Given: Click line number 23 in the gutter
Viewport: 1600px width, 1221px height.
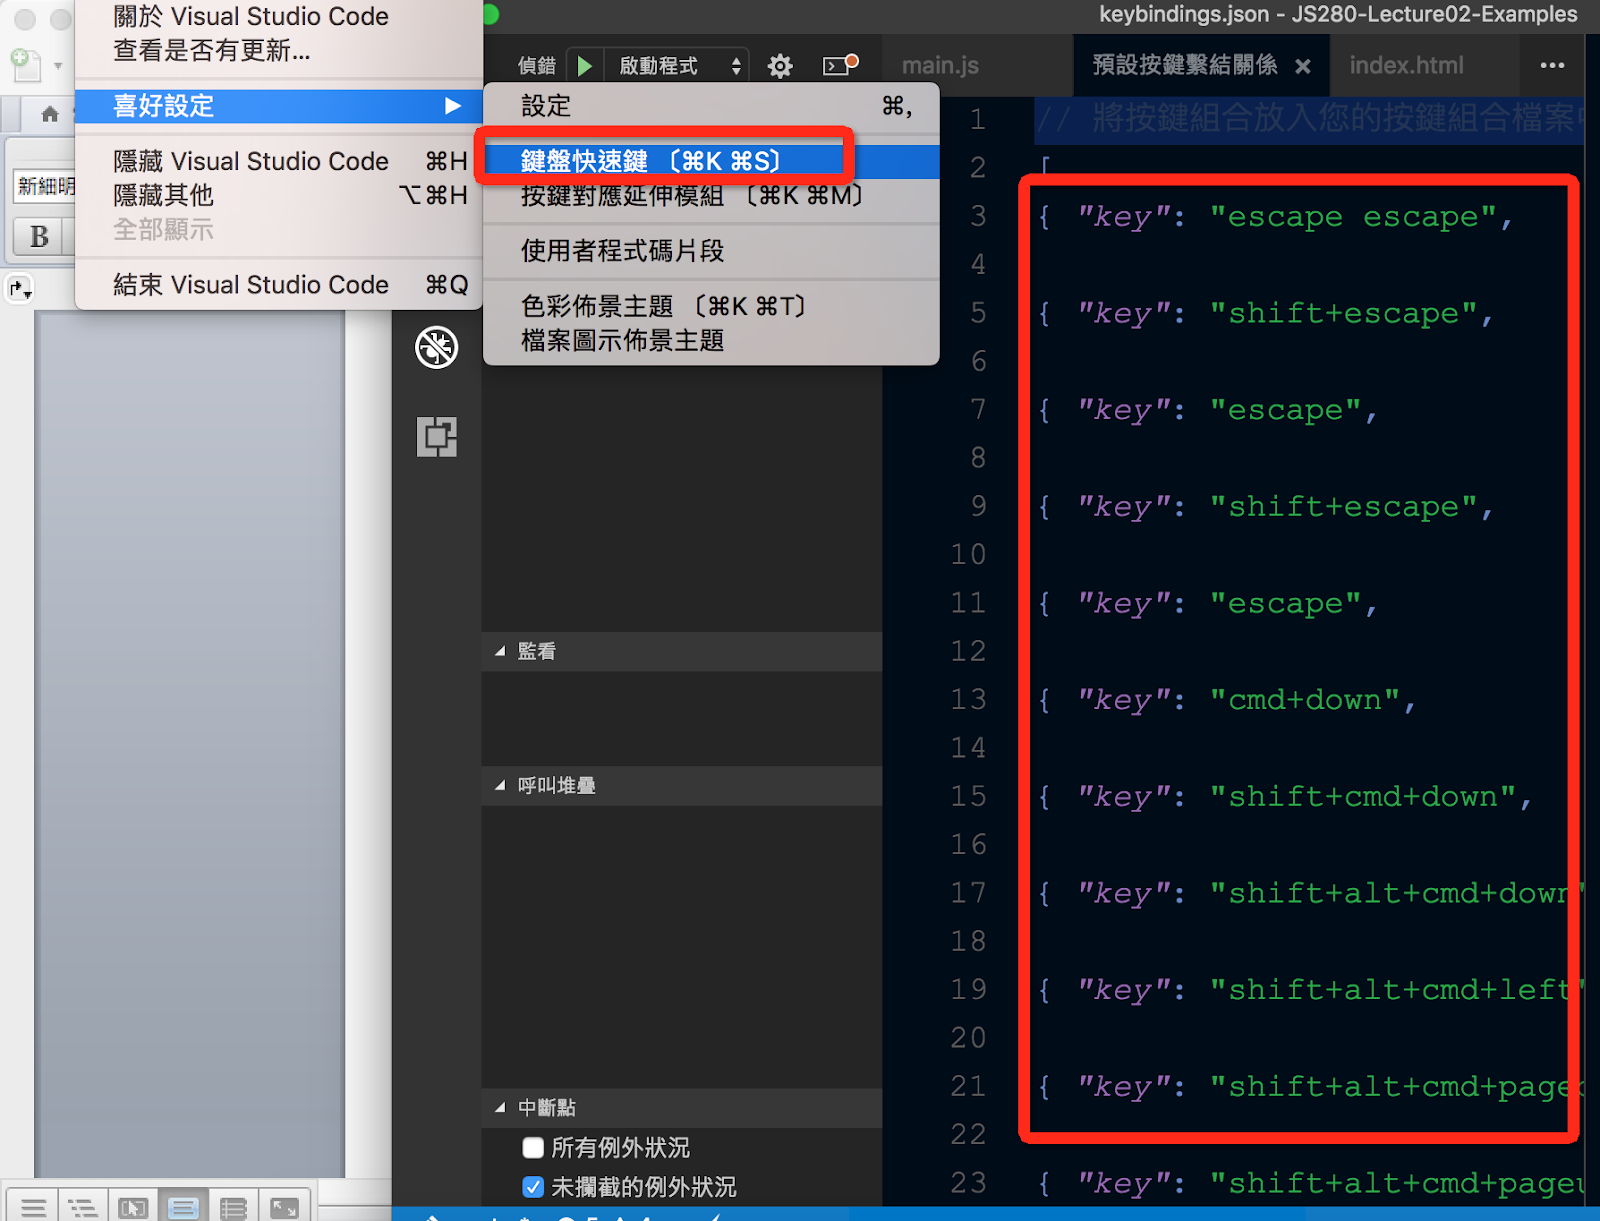Looking at the screenshot, I should pyautogui.click(x=968, y=1183).
